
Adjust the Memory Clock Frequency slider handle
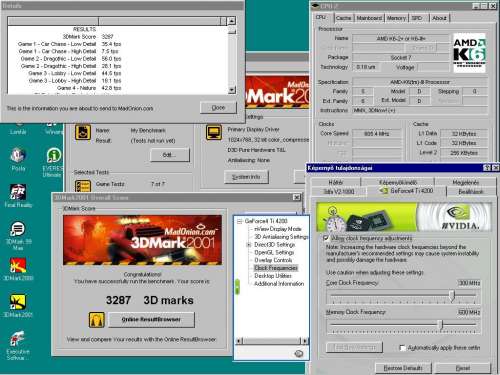pyautogui.click(x=441, y=324)
